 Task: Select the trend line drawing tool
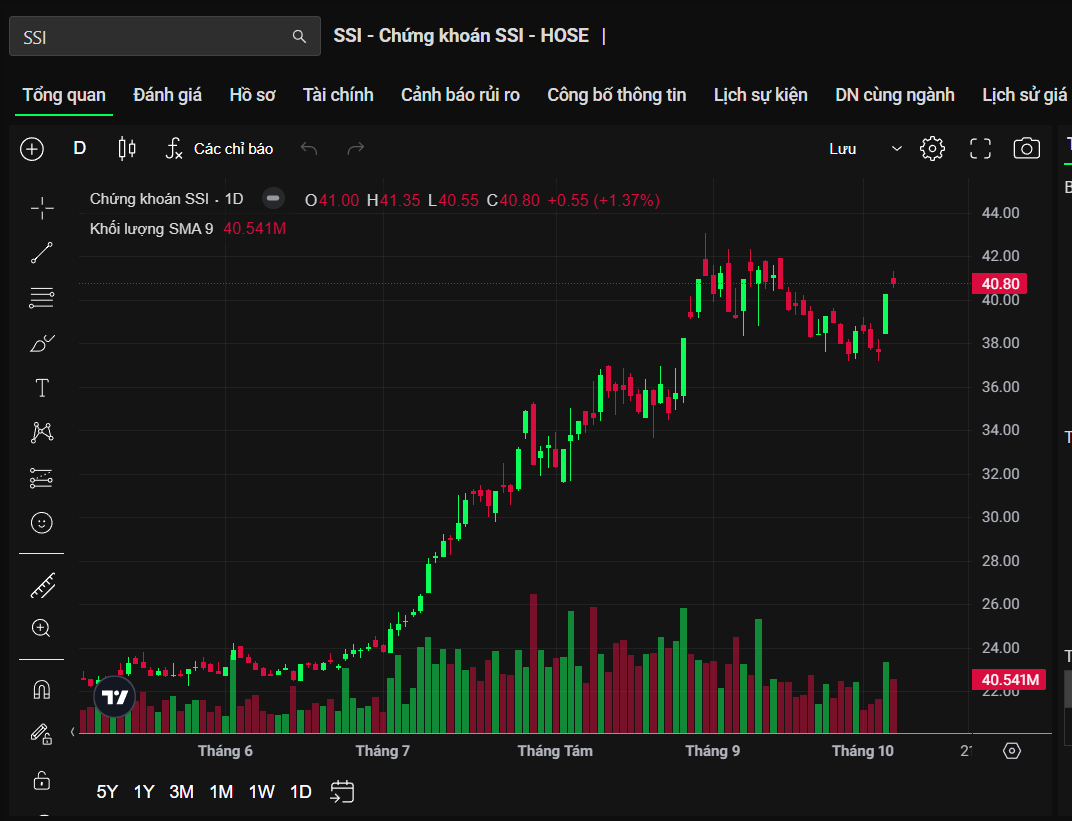click(x=42, y=253)
